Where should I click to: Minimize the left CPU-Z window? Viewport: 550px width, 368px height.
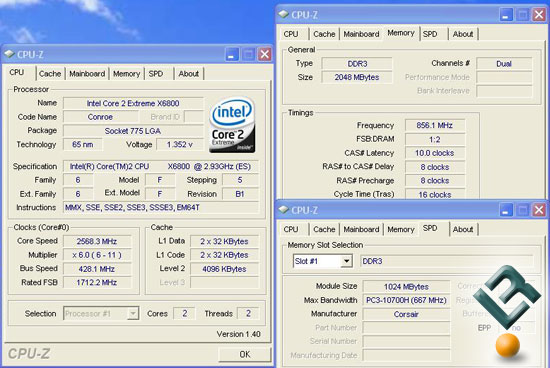[232, 54]
